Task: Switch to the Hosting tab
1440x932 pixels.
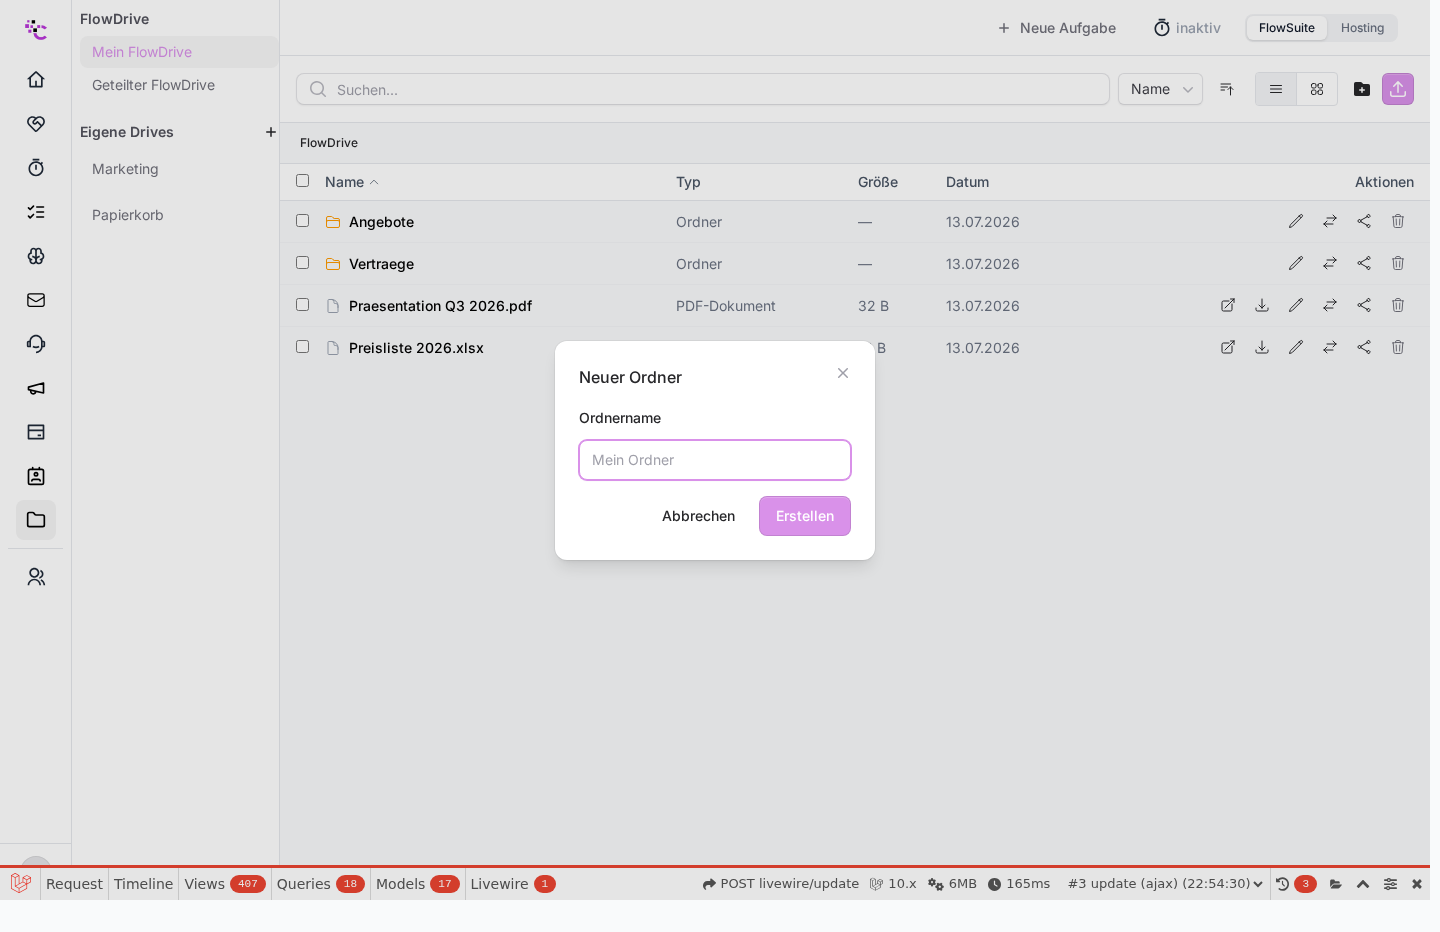Action: [1362, 28]
